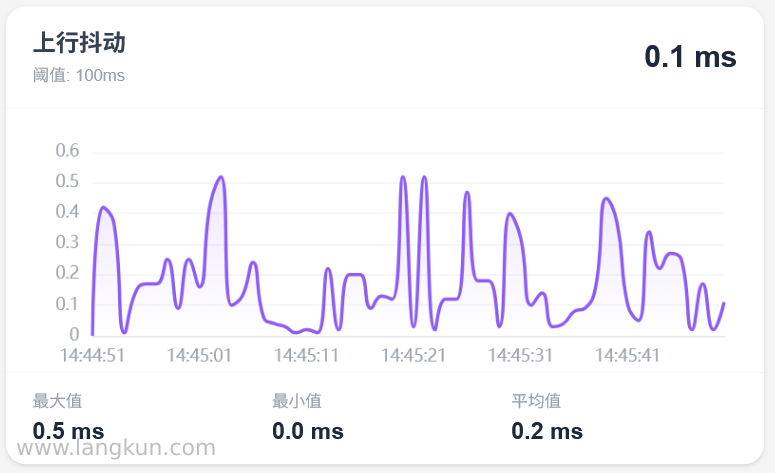Click the 0.5 y-axis label
The image size is (775, 473).
[67, 181]
